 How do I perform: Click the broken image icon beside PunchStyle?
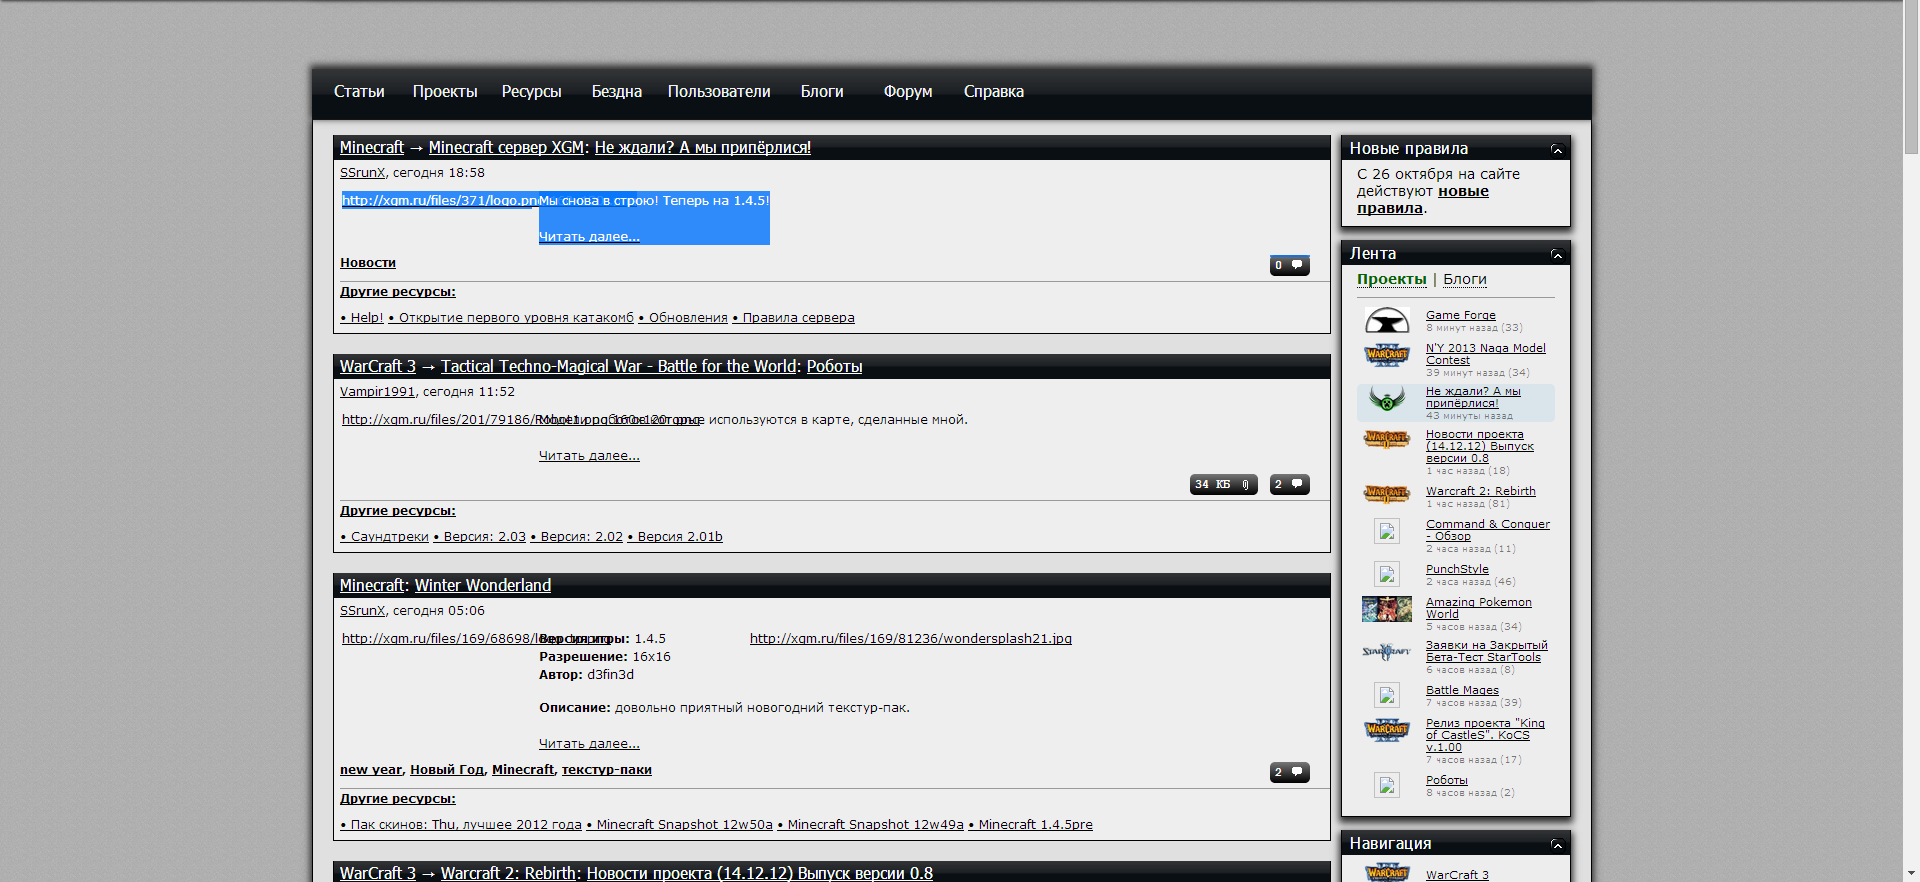[x=1387, y=574]
